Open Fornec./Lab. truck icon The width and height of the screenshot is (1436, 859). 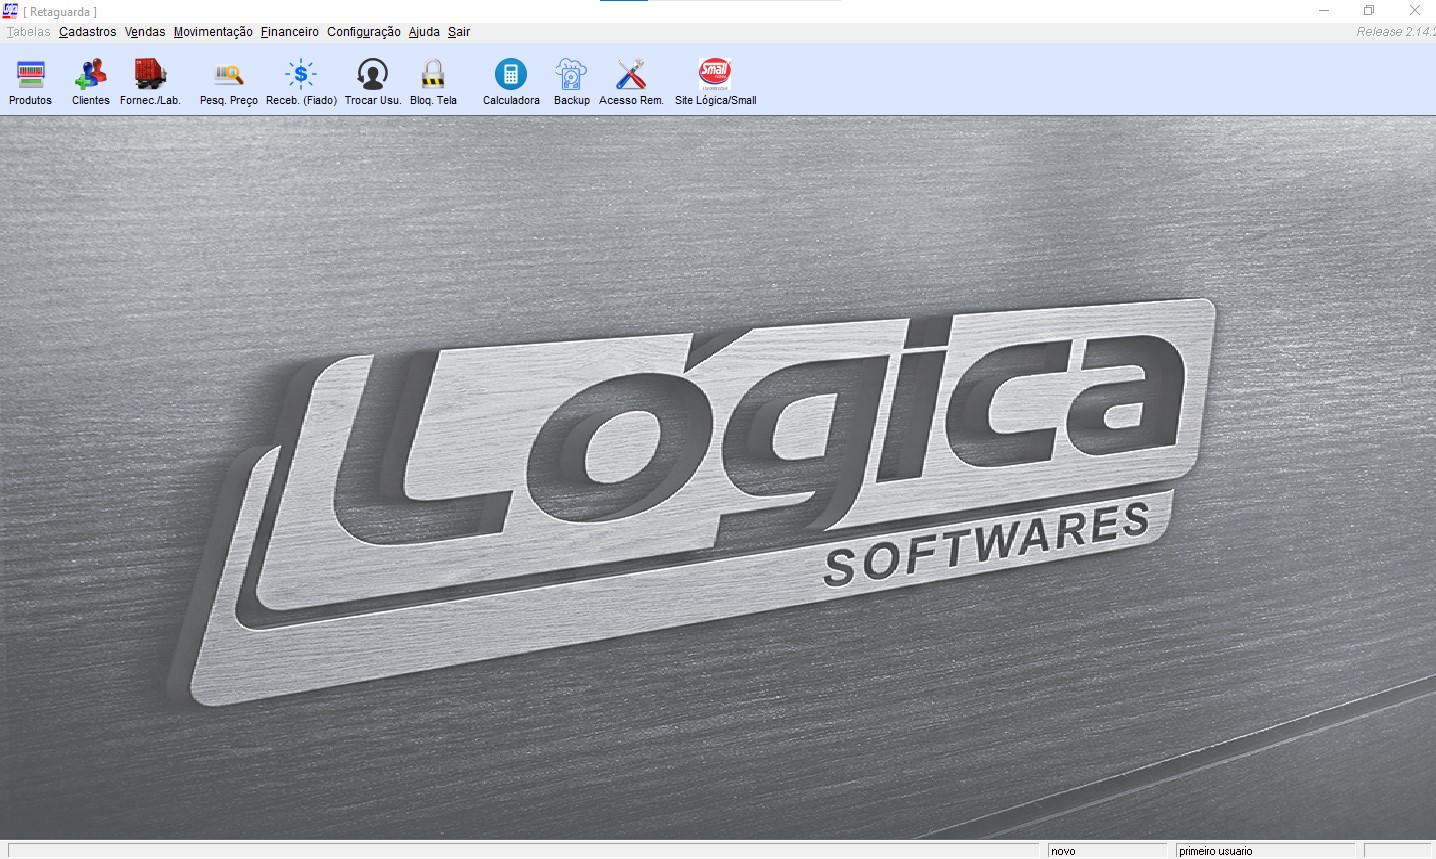click(x=150, y=76)
